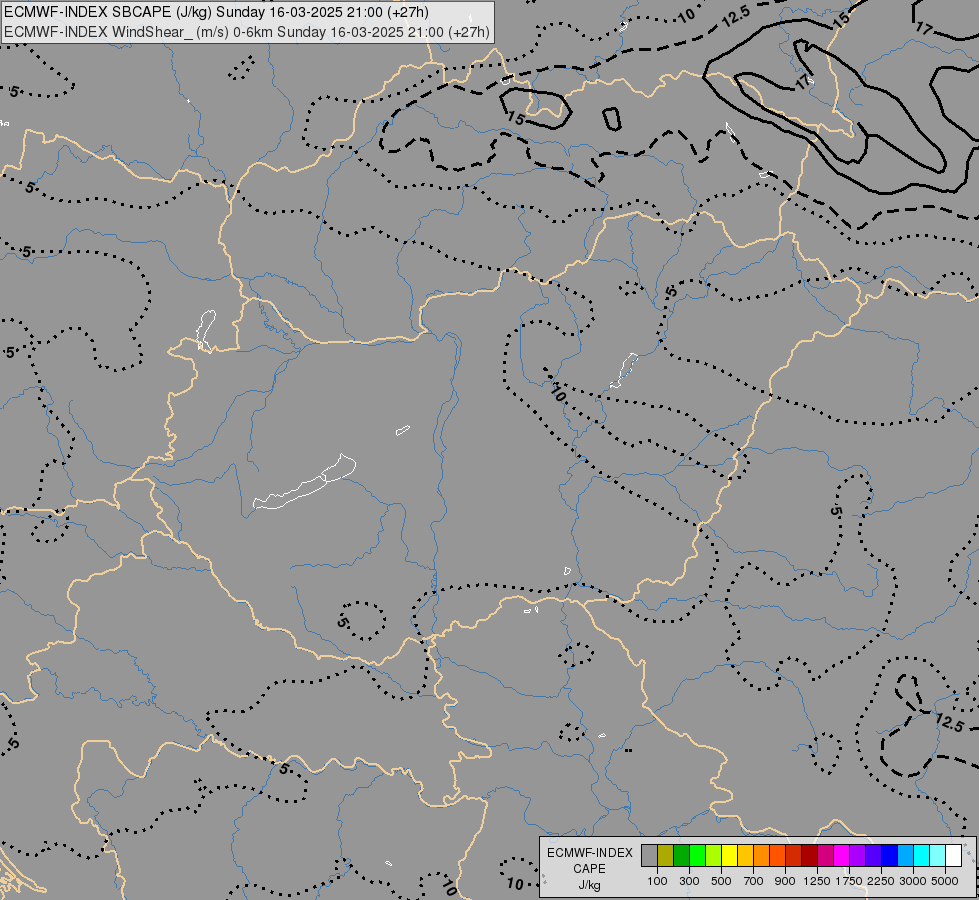Pick the pure yellow legend swatch
Image resolution: width=979 pixels, height=900 pixels.
tap(730, 855)
